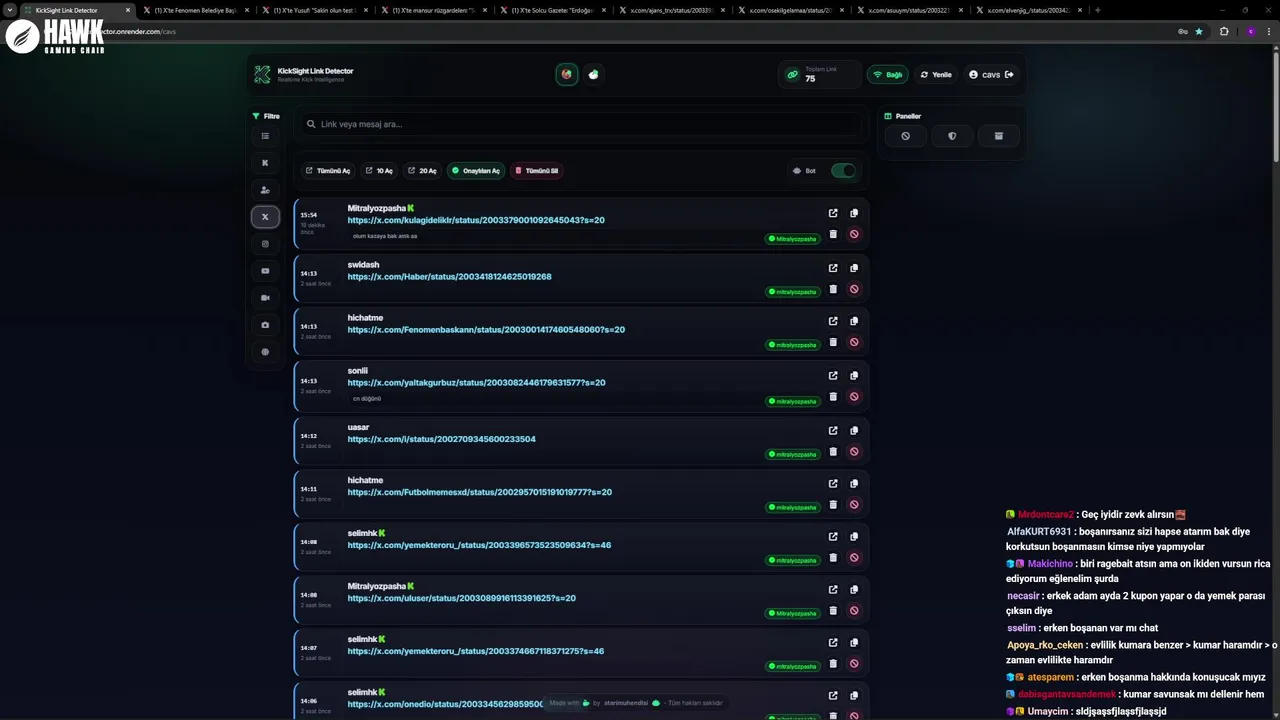
Task: Click the cloud icon in header
Action: click(594, 74)
